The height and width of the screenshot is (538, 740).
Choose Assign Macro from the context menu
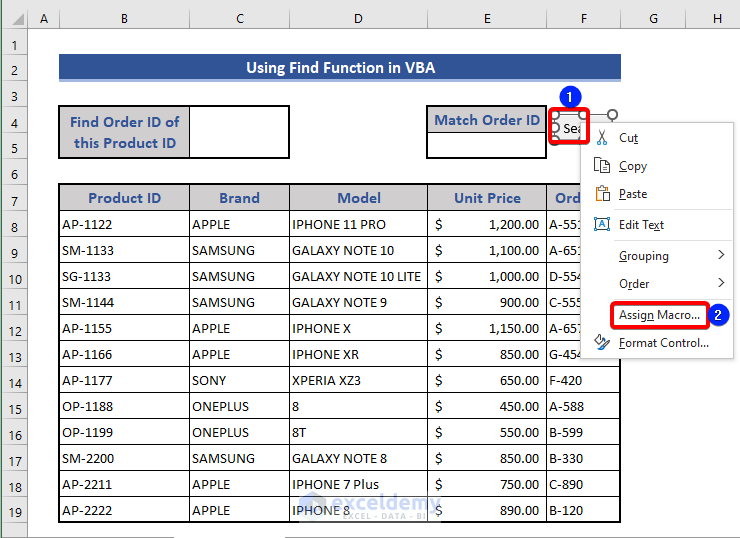(659, 315)
